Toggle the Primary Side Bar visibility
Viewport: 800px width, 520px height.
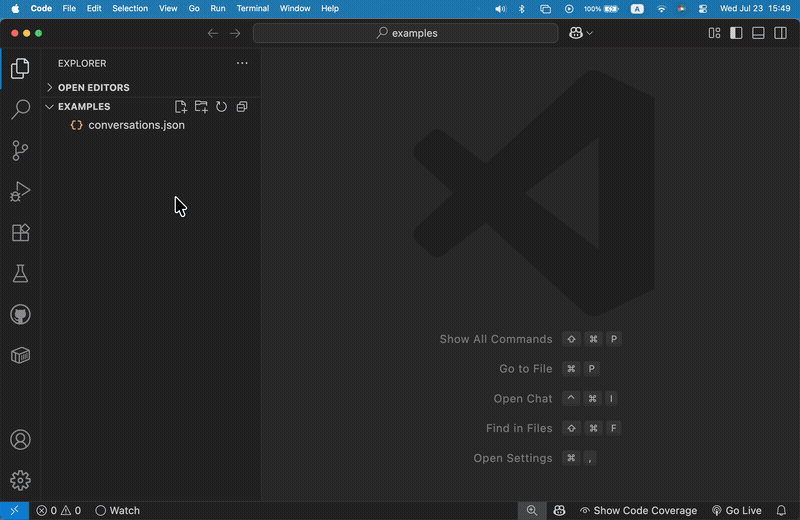[736, 33]
